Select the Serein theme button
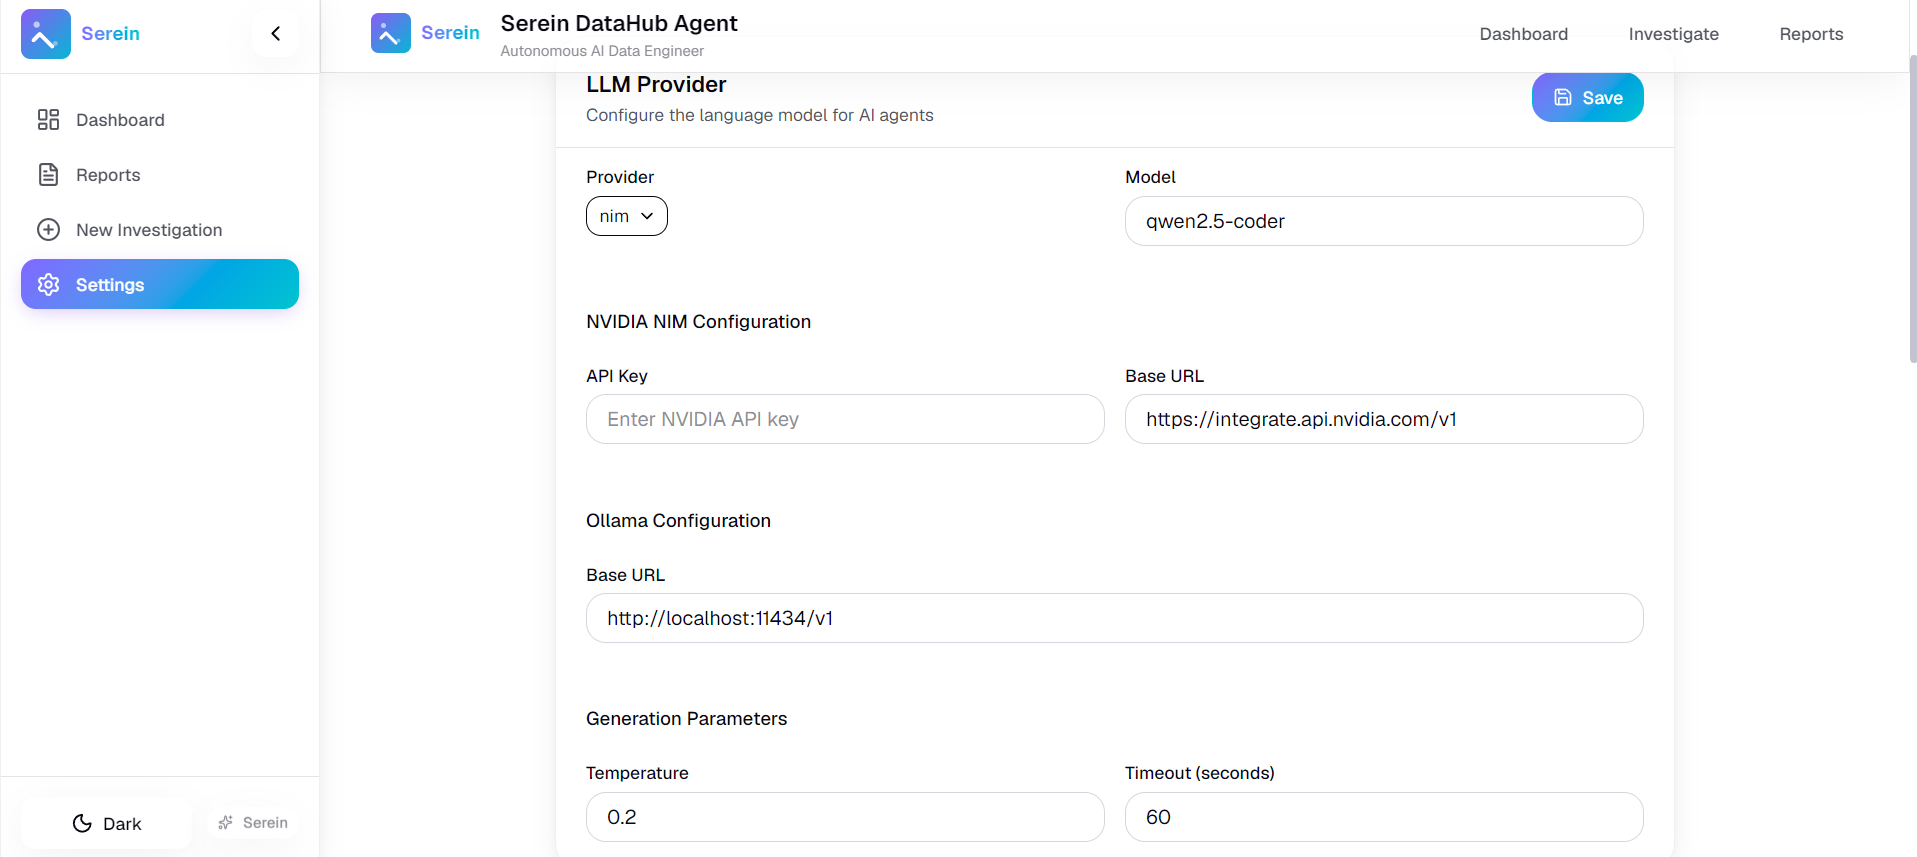Image resolution: width=1917 pixels, height=857 pixels. click(253, 823)
